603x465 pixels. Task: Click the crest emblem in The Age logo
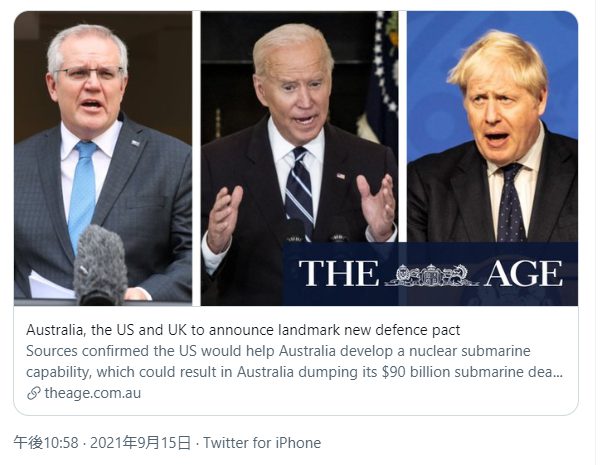tap(431, 275)
